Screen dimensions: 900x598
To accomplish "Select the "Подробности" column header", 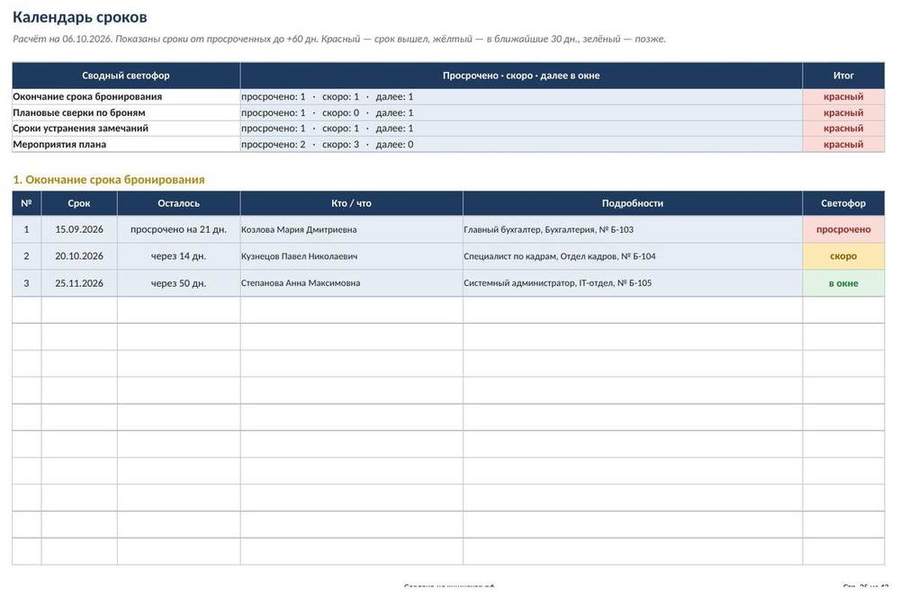I will pos(633,203).
